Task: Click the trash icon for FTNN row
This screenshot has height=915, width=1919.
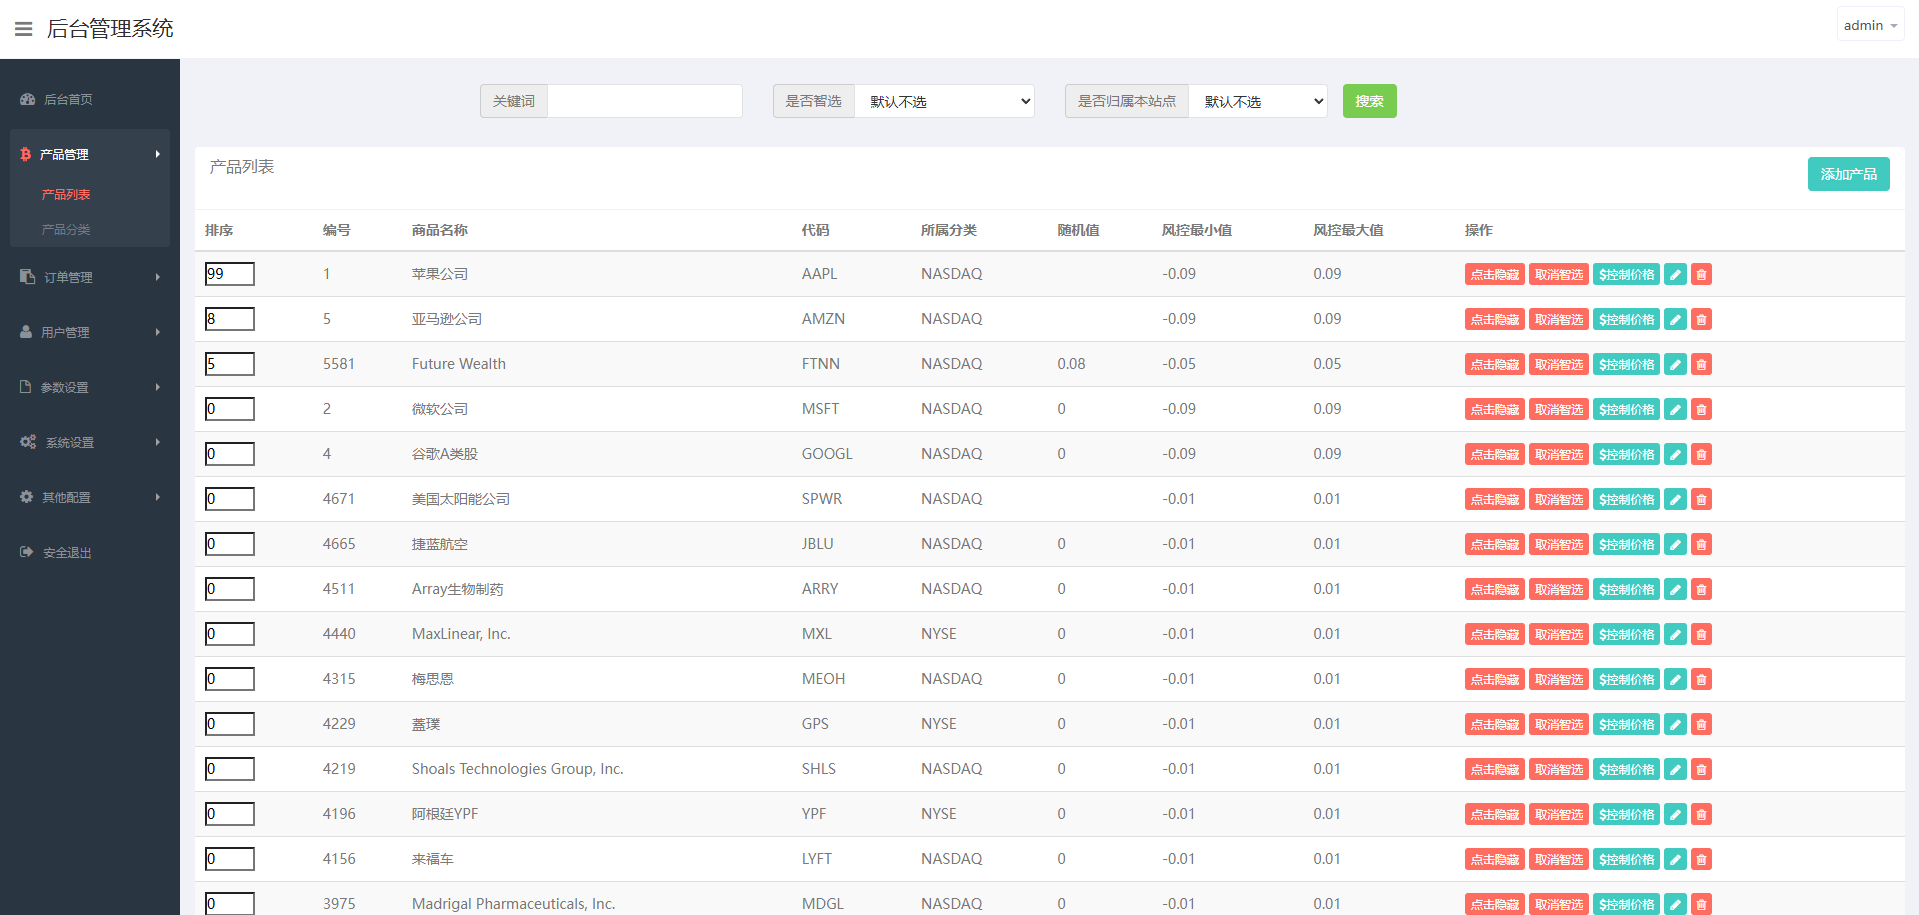Action: 1701,365
